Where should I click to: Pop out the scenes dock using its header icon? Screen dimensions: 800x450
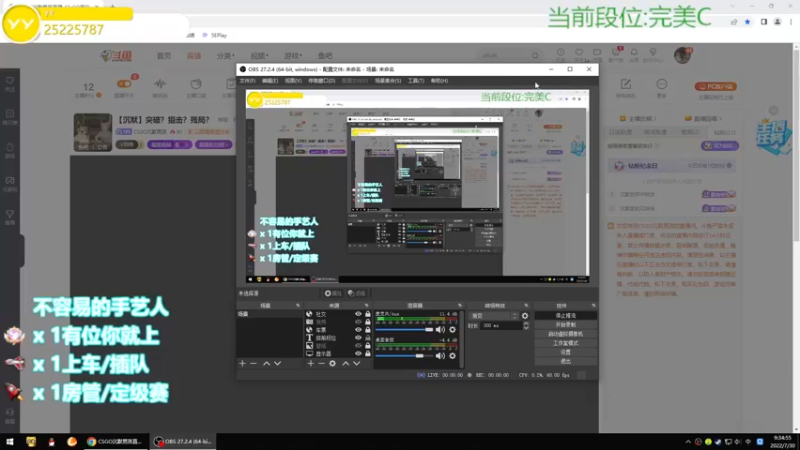pos(298,306)
